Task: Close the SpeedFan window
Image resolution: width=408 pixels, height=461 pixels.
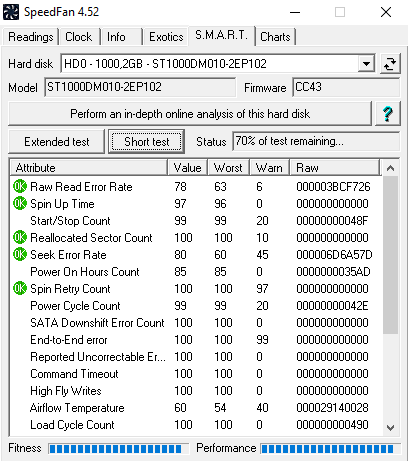Action: (x=386, y=12)
